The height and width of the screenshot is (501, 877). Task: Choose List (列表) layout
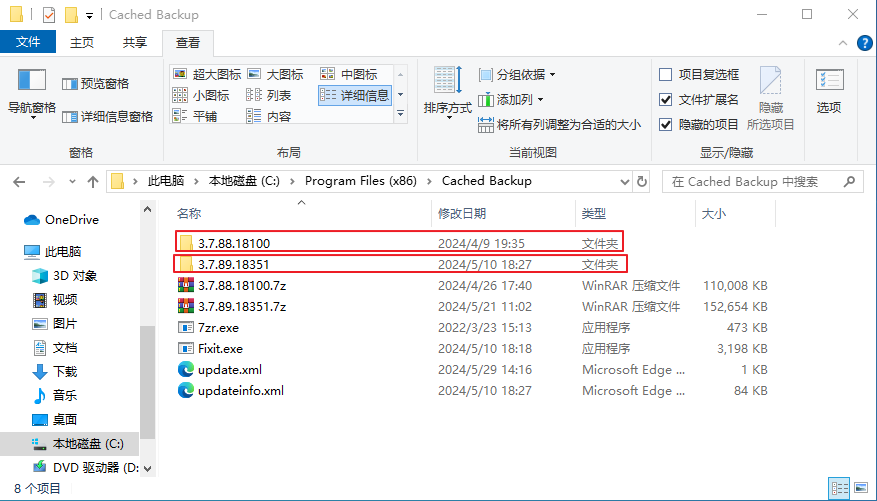[x=269, y=96]
